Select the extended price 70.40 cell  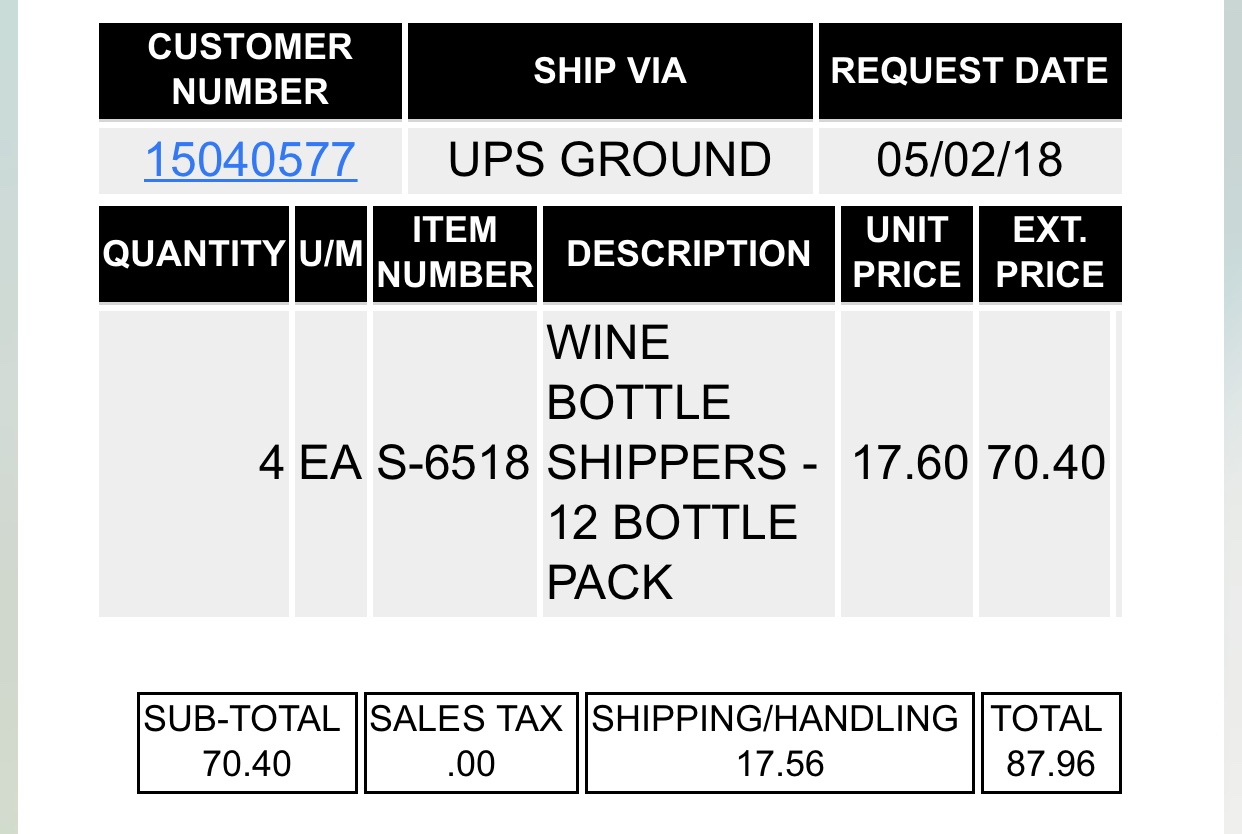click(x=1045, y=463)
